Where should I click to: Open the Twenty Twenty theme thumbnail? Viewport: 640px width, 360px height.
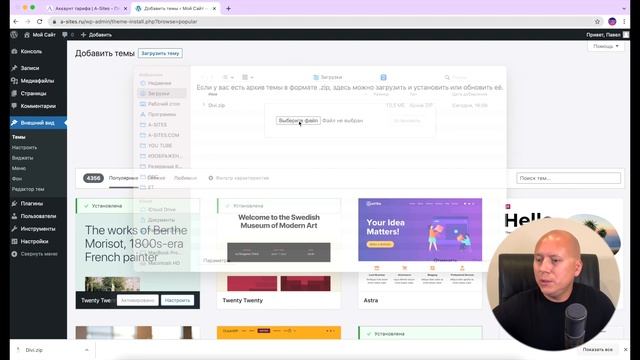point(279,245)
